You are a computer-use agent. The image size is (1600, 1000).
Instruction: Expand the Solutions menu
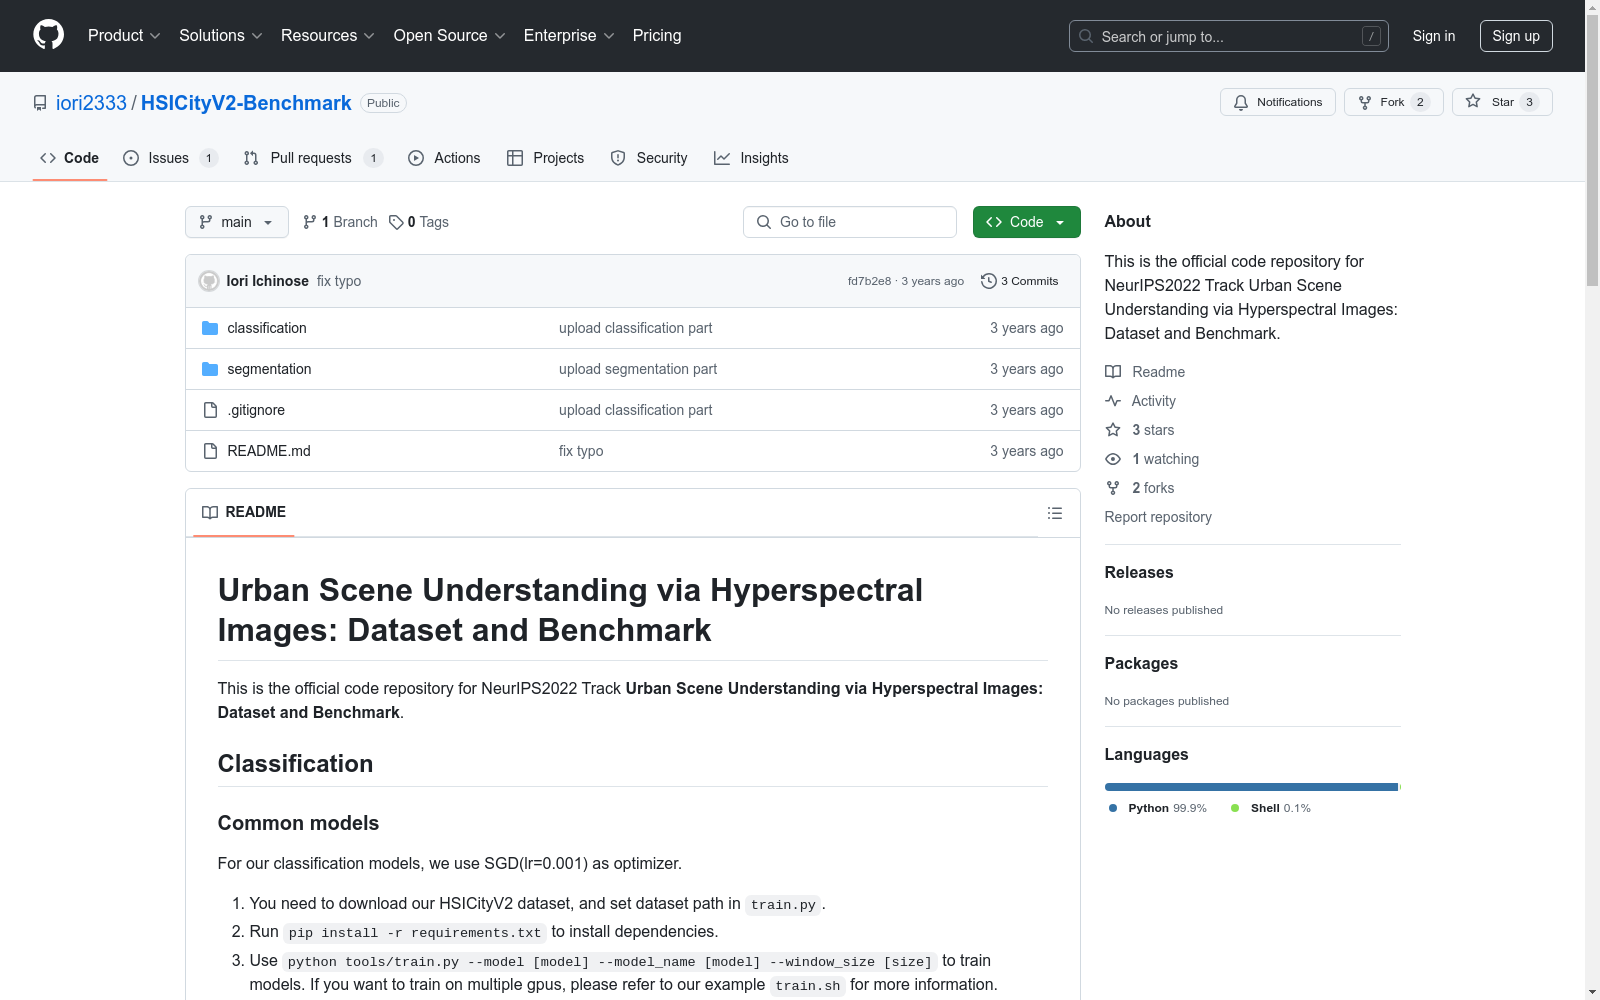click(221, 35)
